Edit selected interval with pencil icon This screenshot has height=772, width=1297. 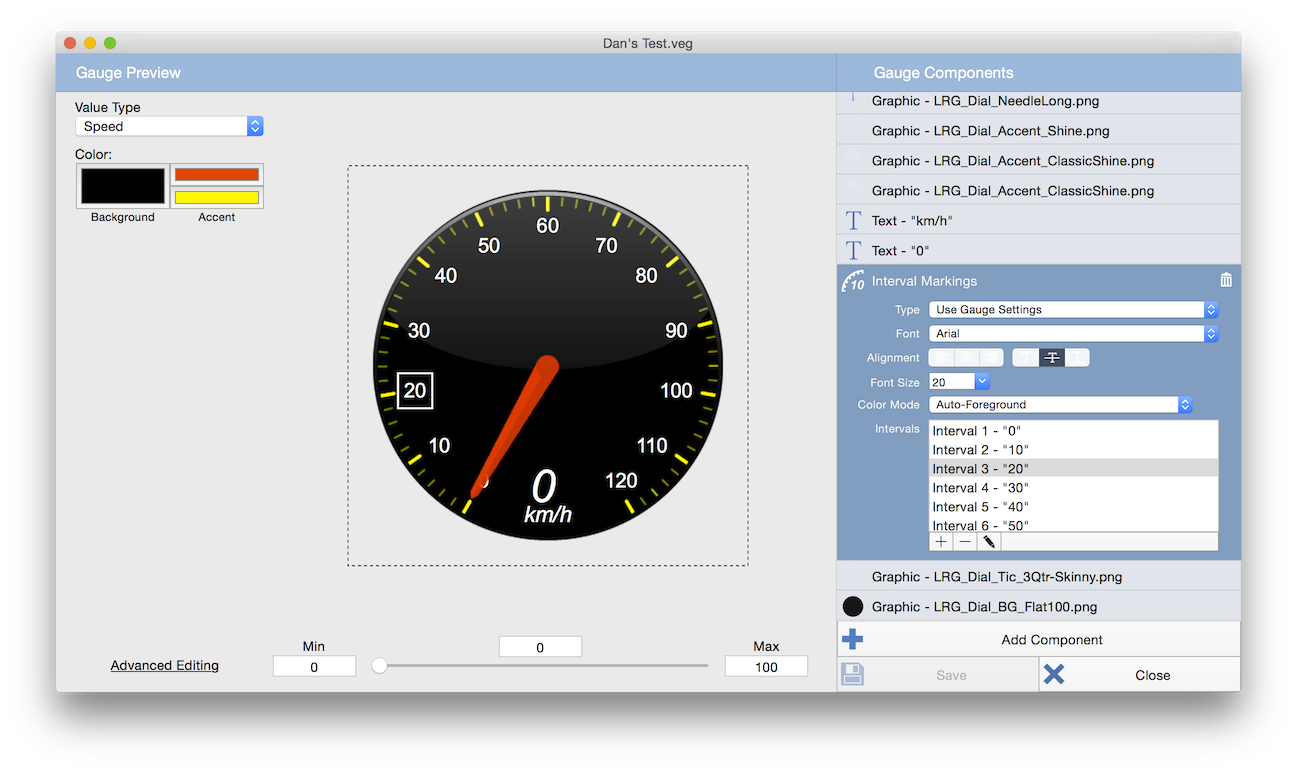(x=989, y=542)
